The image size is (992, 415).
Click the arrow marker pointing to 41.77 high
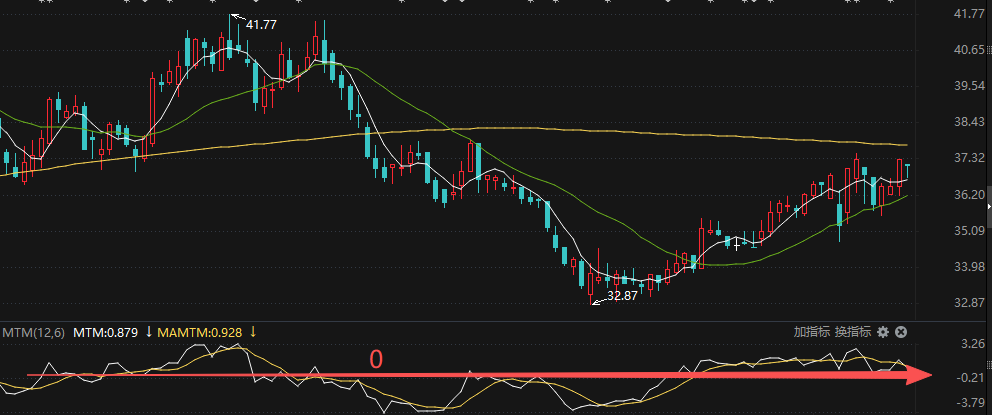click(x=236, y=16)
